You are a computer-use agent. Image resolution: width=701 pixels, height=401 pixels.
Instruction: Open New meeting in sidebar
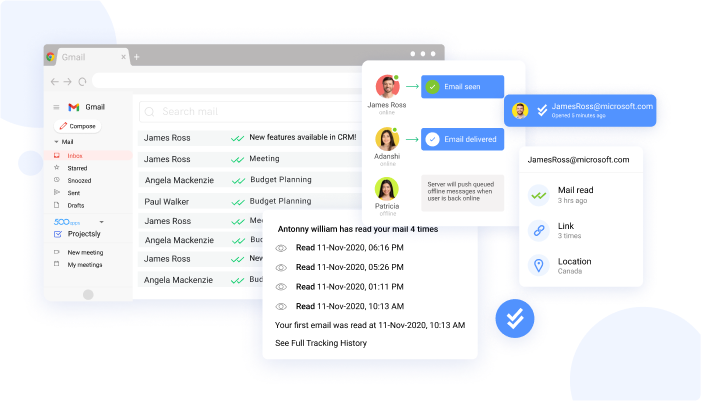coord(85,253)
